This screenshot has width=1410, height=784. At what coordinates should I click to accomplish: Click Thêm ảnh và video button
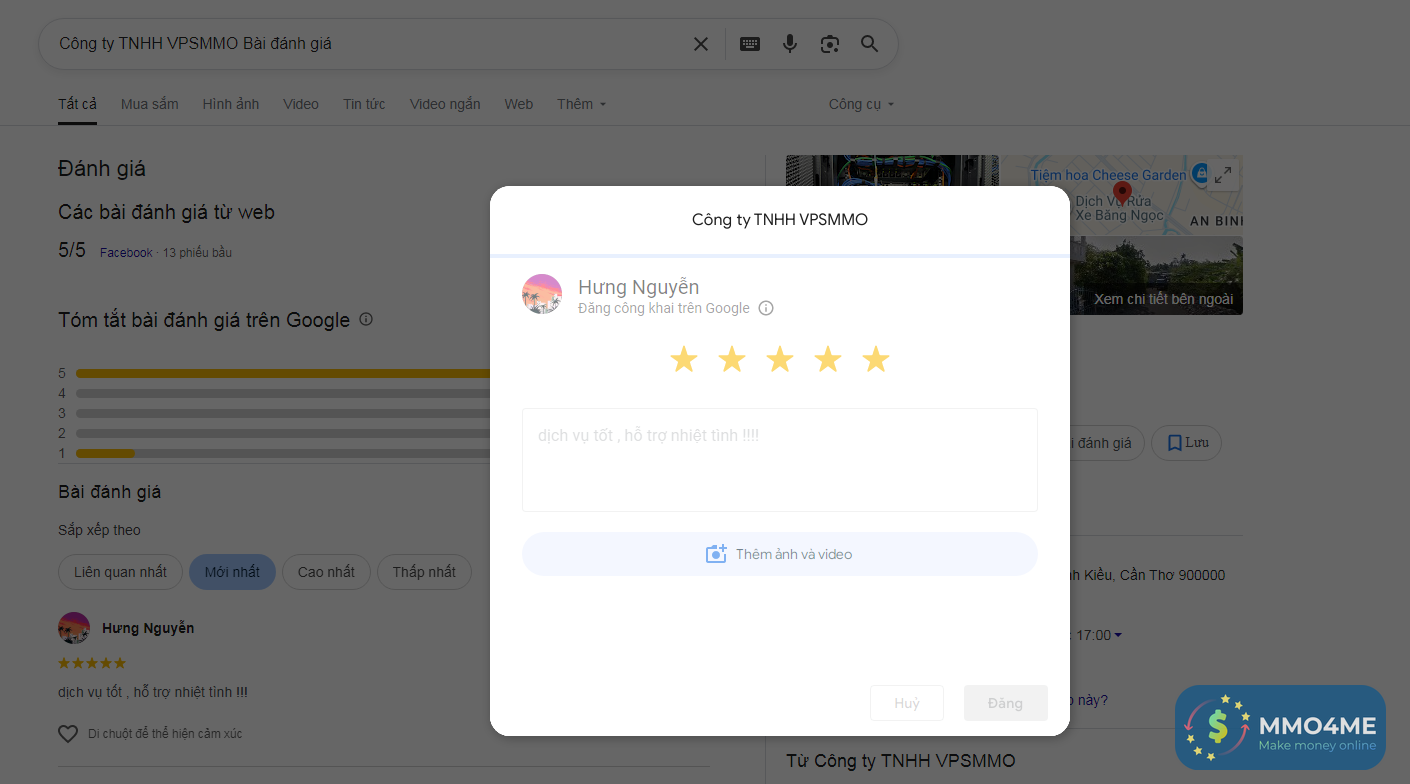(x=780, y=554)
